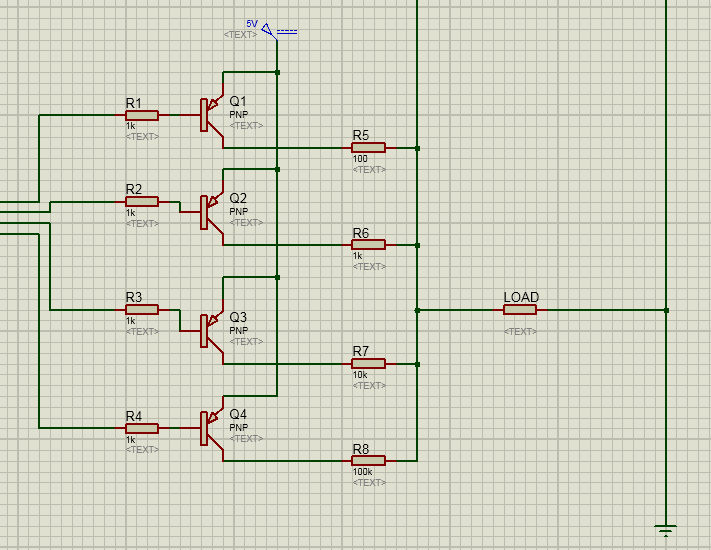
Task: Click the <TEXT> placeholder beside 5V terminal
Action: click(x=240, y=34)
